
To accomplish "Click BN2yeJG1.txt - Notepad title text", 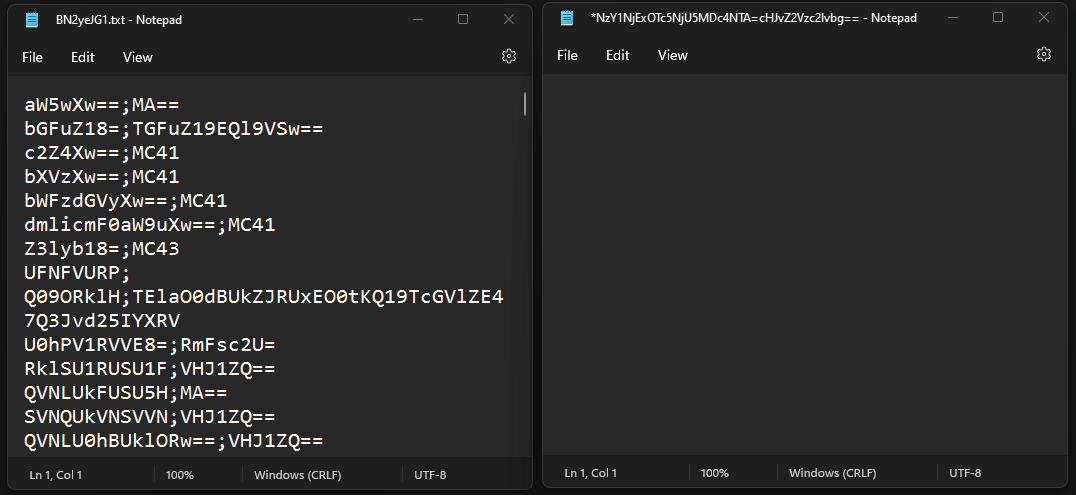I will click(119, 20).
